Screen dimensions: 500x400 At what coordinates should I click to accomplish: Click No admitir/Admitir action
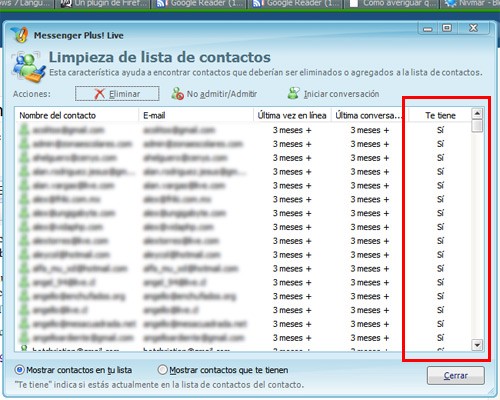(214, 94)
